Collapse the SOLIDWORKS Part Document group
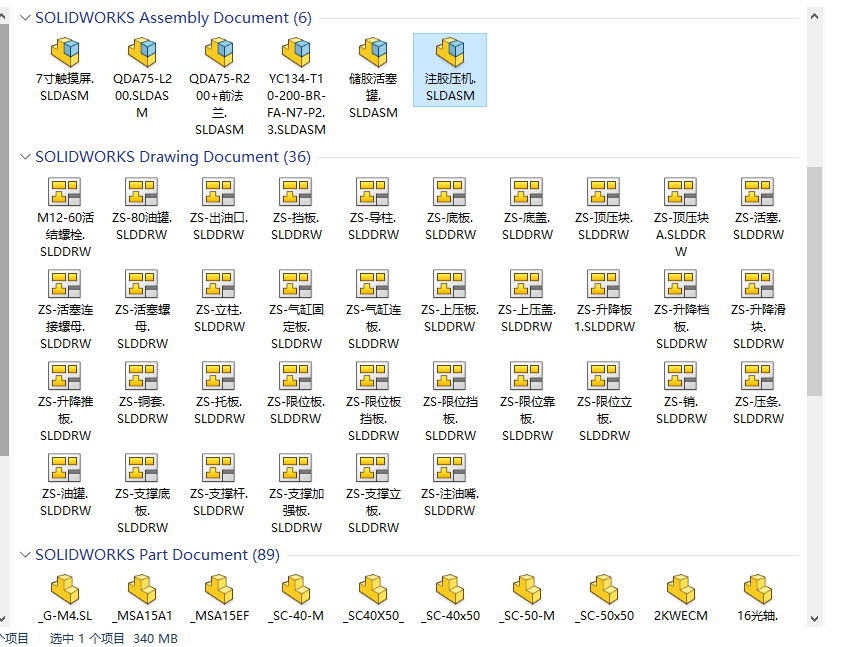The image size is (842, 647). (x=25, y=555)
